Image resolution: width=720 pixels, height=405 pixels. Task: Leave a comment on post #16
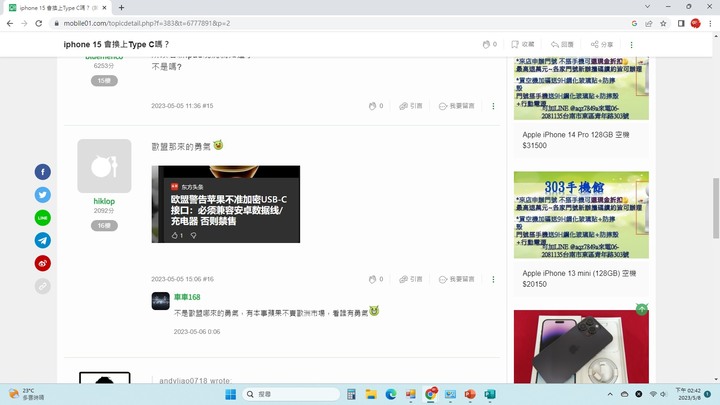click(x=456, y=279)
